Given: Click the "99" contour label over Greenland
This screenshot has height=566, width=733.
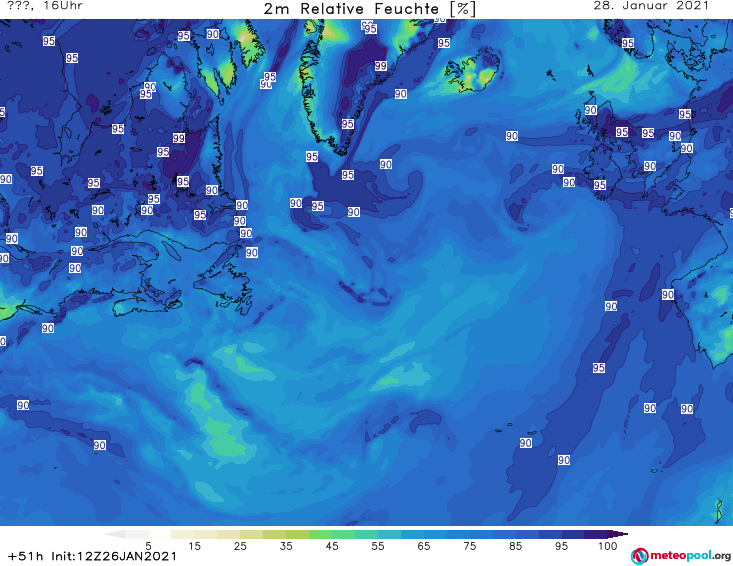Looking at the screenshot, I should click(381, 66).
